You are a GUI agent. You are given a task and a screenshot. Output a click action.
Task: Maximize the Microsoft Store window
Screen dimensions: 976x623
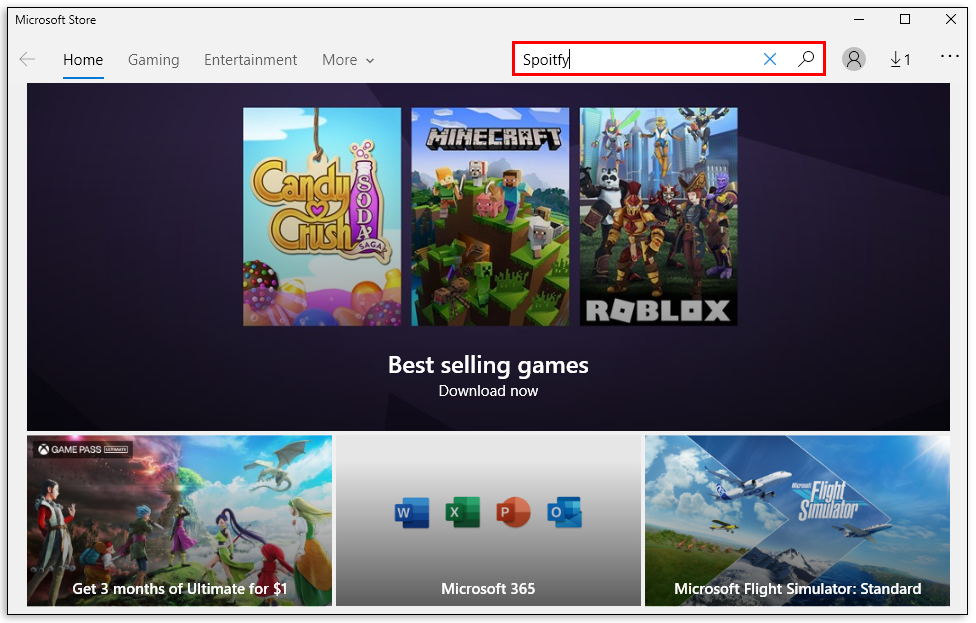pos(905,19)
